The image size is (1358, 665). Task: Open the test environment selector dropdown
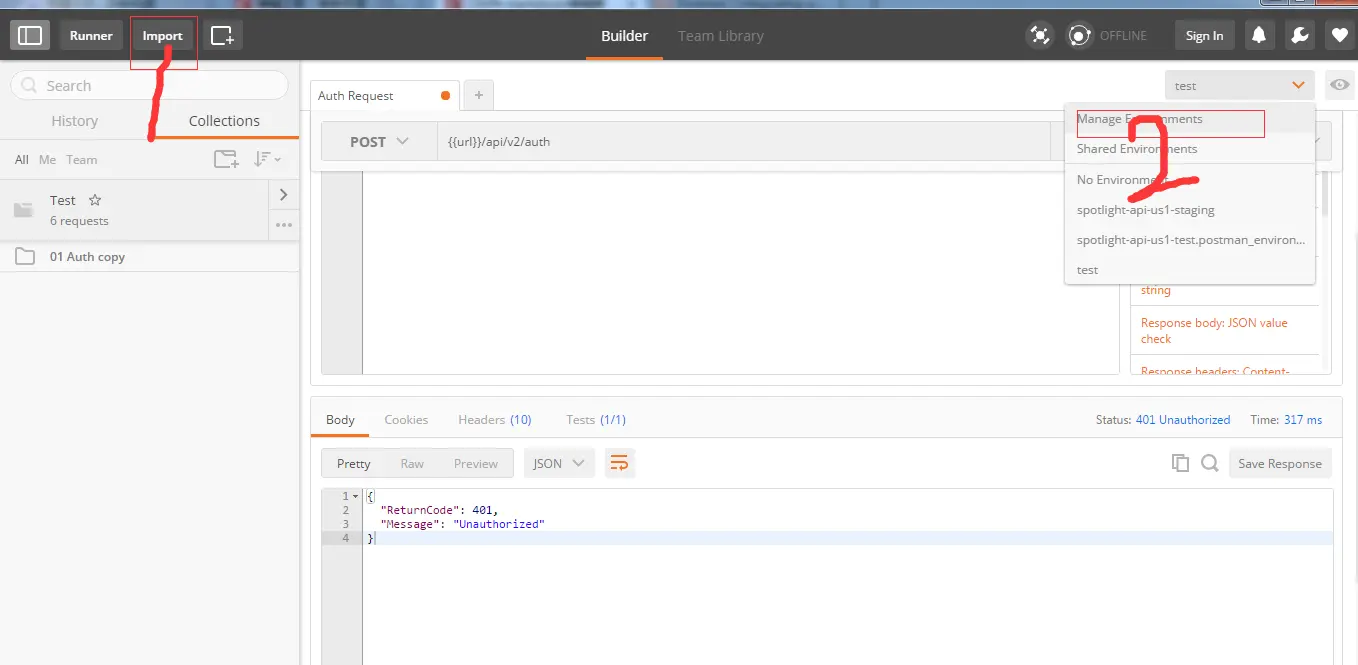click(1238, 85)
